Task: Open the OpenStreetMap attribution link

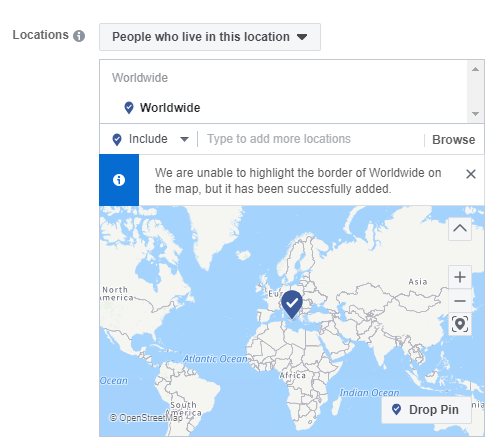Action: pos(147,417)
